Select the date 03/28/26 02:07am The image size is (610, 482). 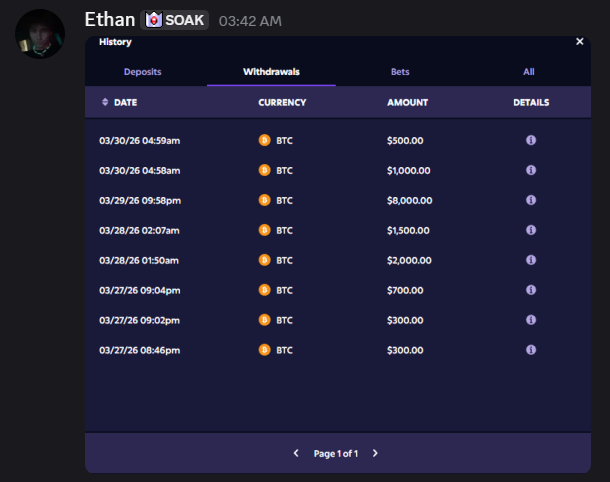coord(139,230)
